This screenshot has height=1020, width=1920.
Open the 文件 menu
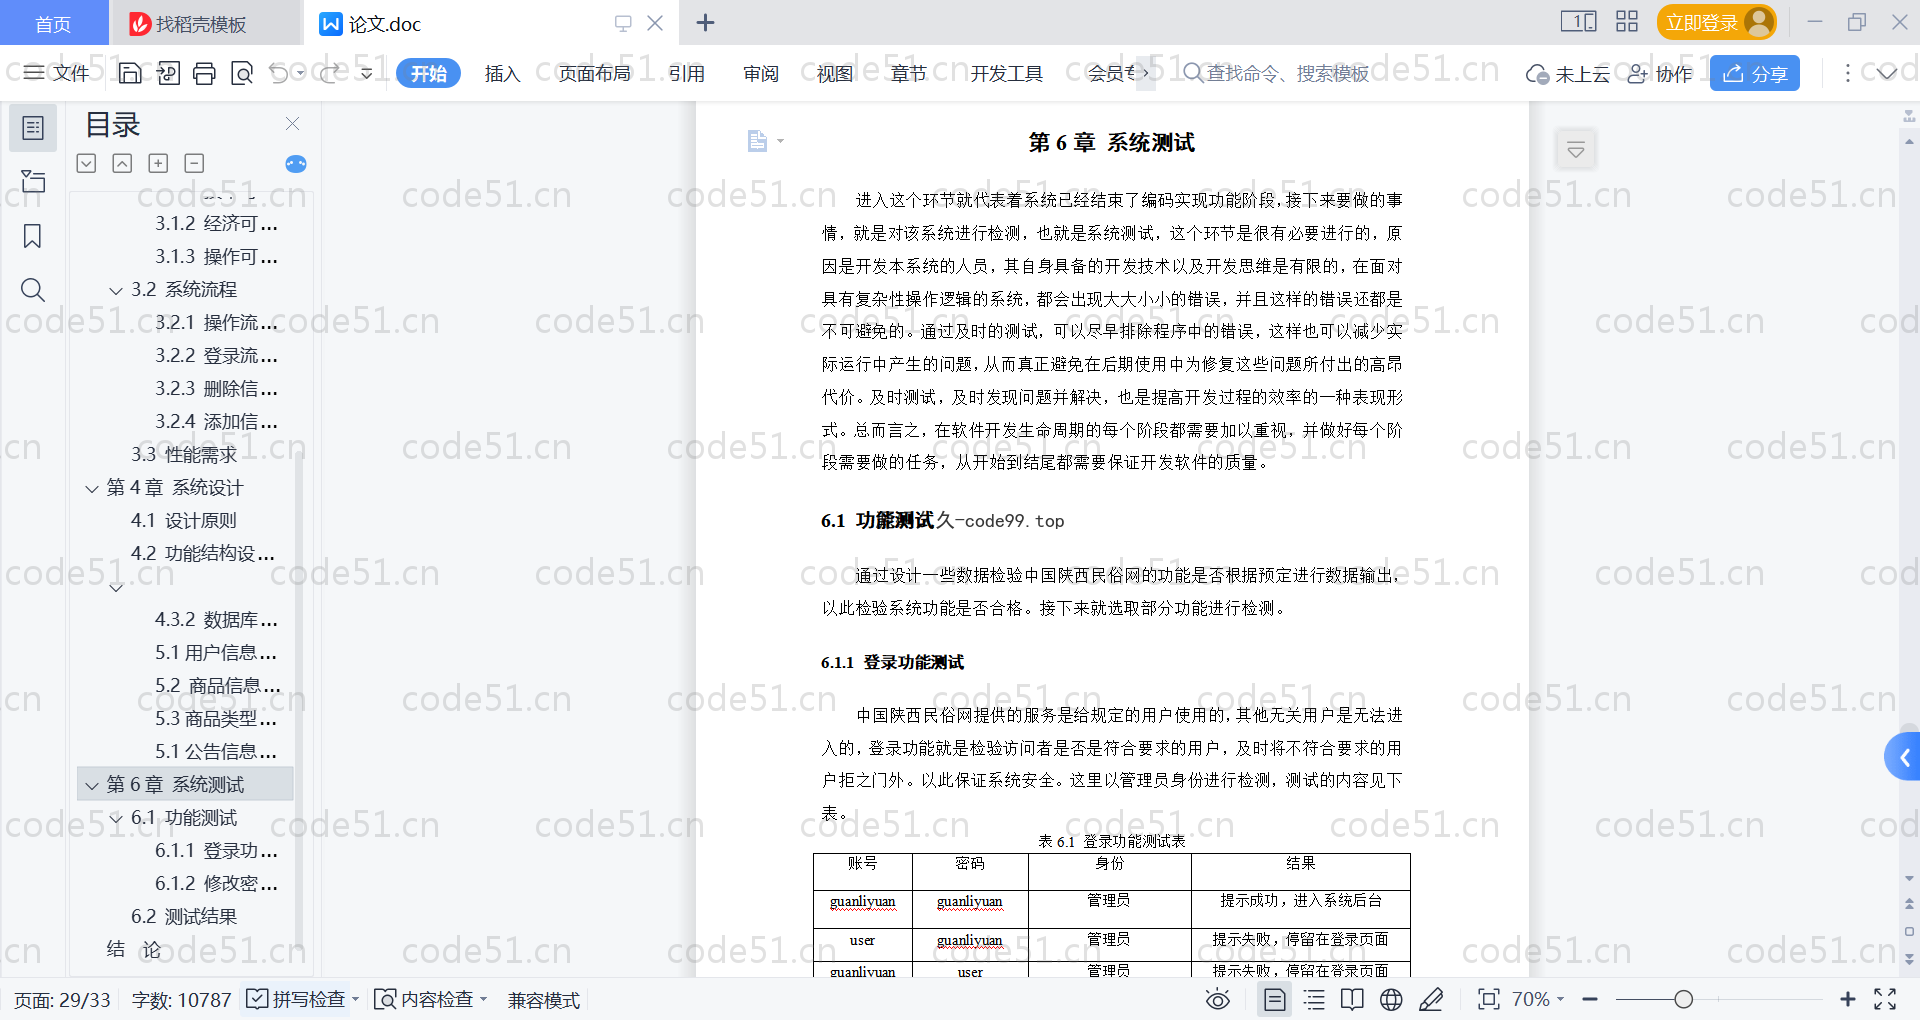(57, 73)
